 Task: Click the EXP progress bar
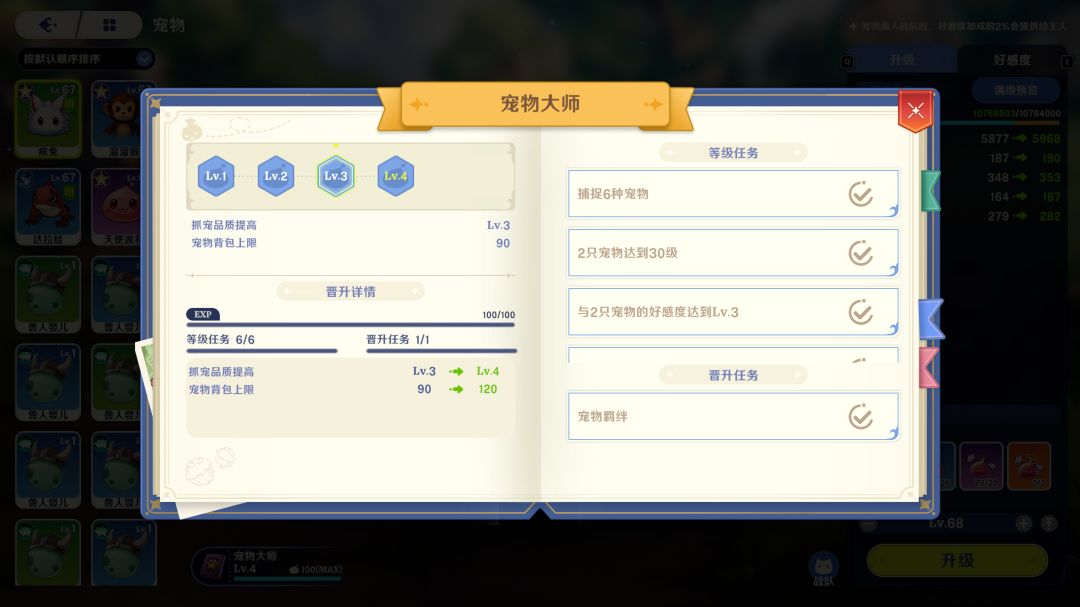(351, 325)
